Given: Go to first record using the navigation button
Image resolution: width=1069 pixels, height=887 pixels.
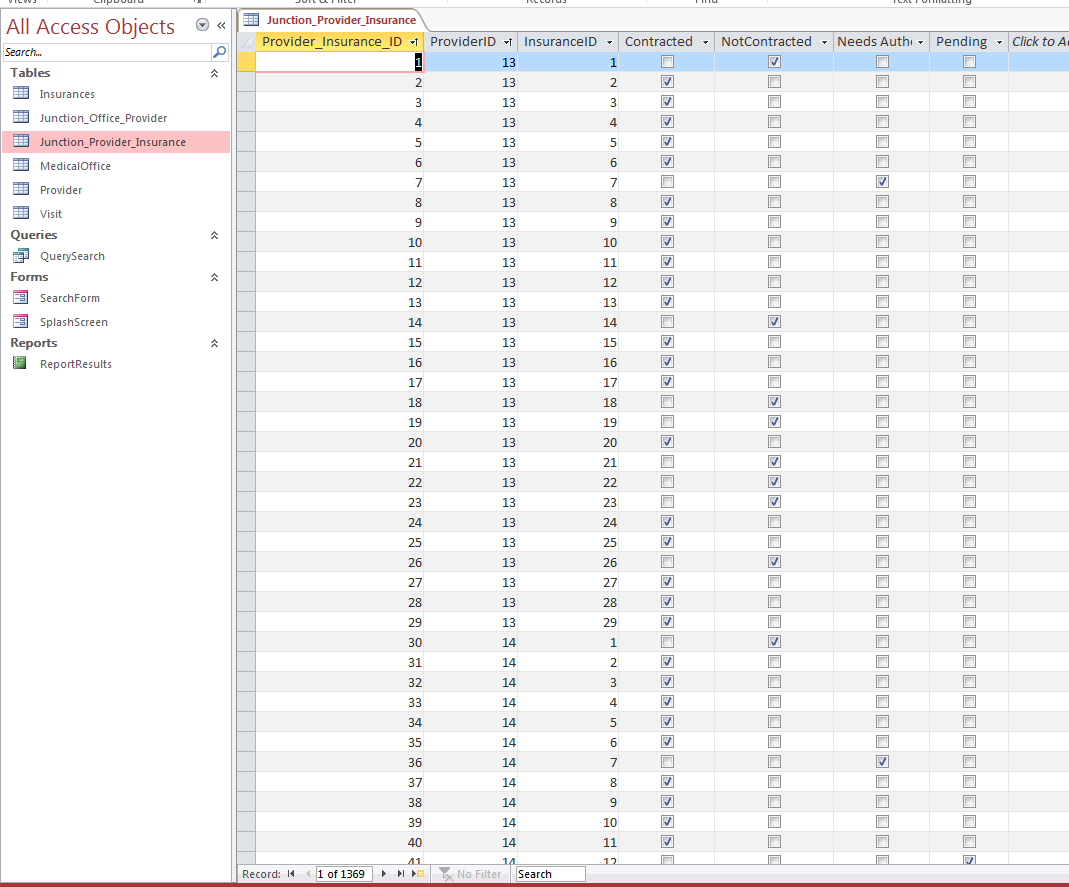Looking at the screenshot, I should pyautogui.click(x=291, y=873).
